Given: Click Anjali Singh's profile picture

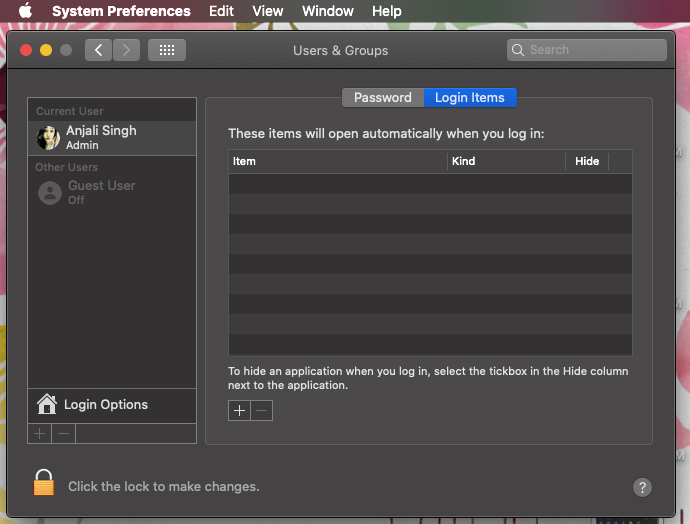Looking at the screenshot, I should tap(48, 138).
